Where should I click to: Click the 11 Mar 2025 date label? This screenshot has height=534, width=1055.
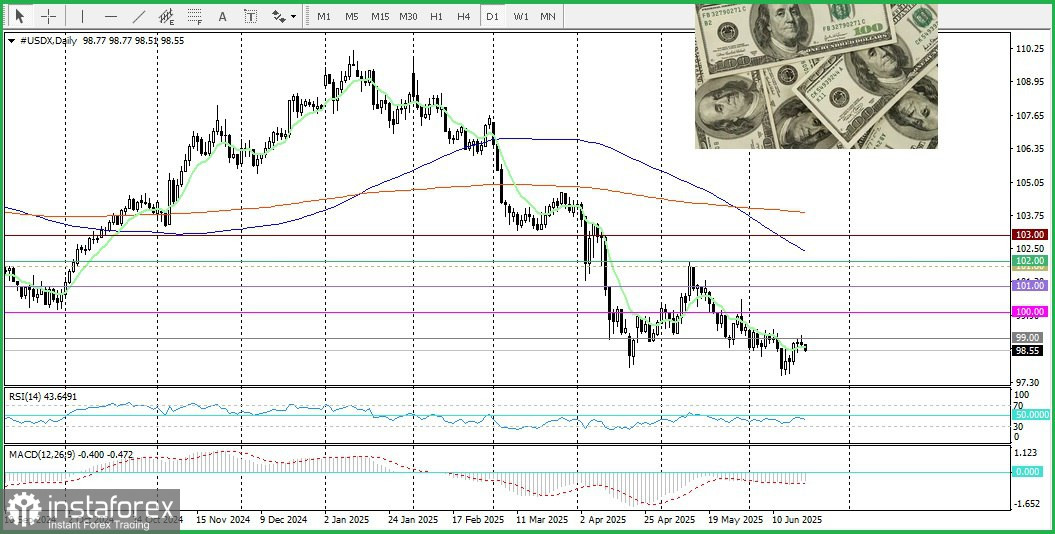pos(542,520)
